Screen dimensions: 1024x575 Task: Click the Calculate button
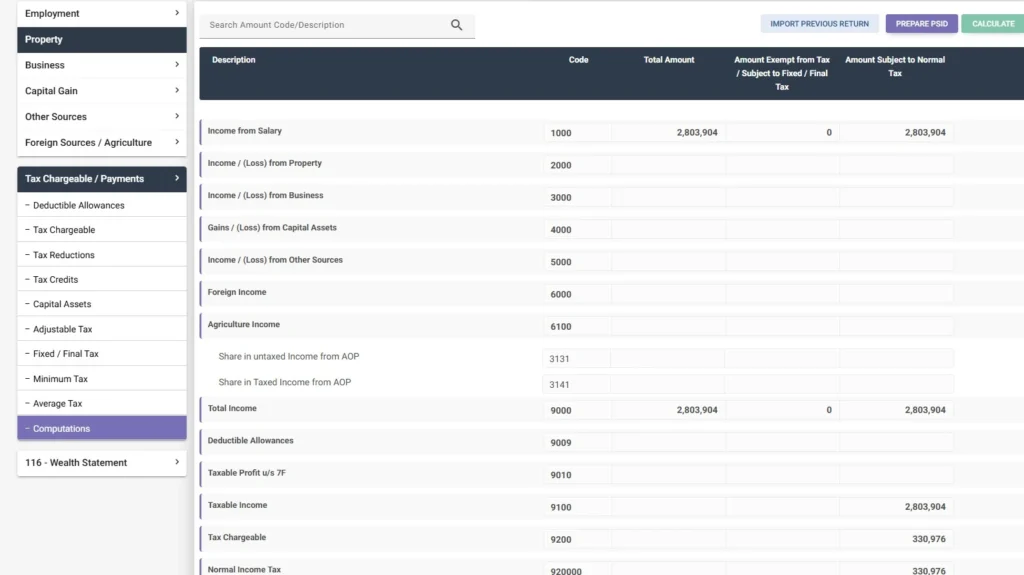pyautogui.click(x=993, y=24)
